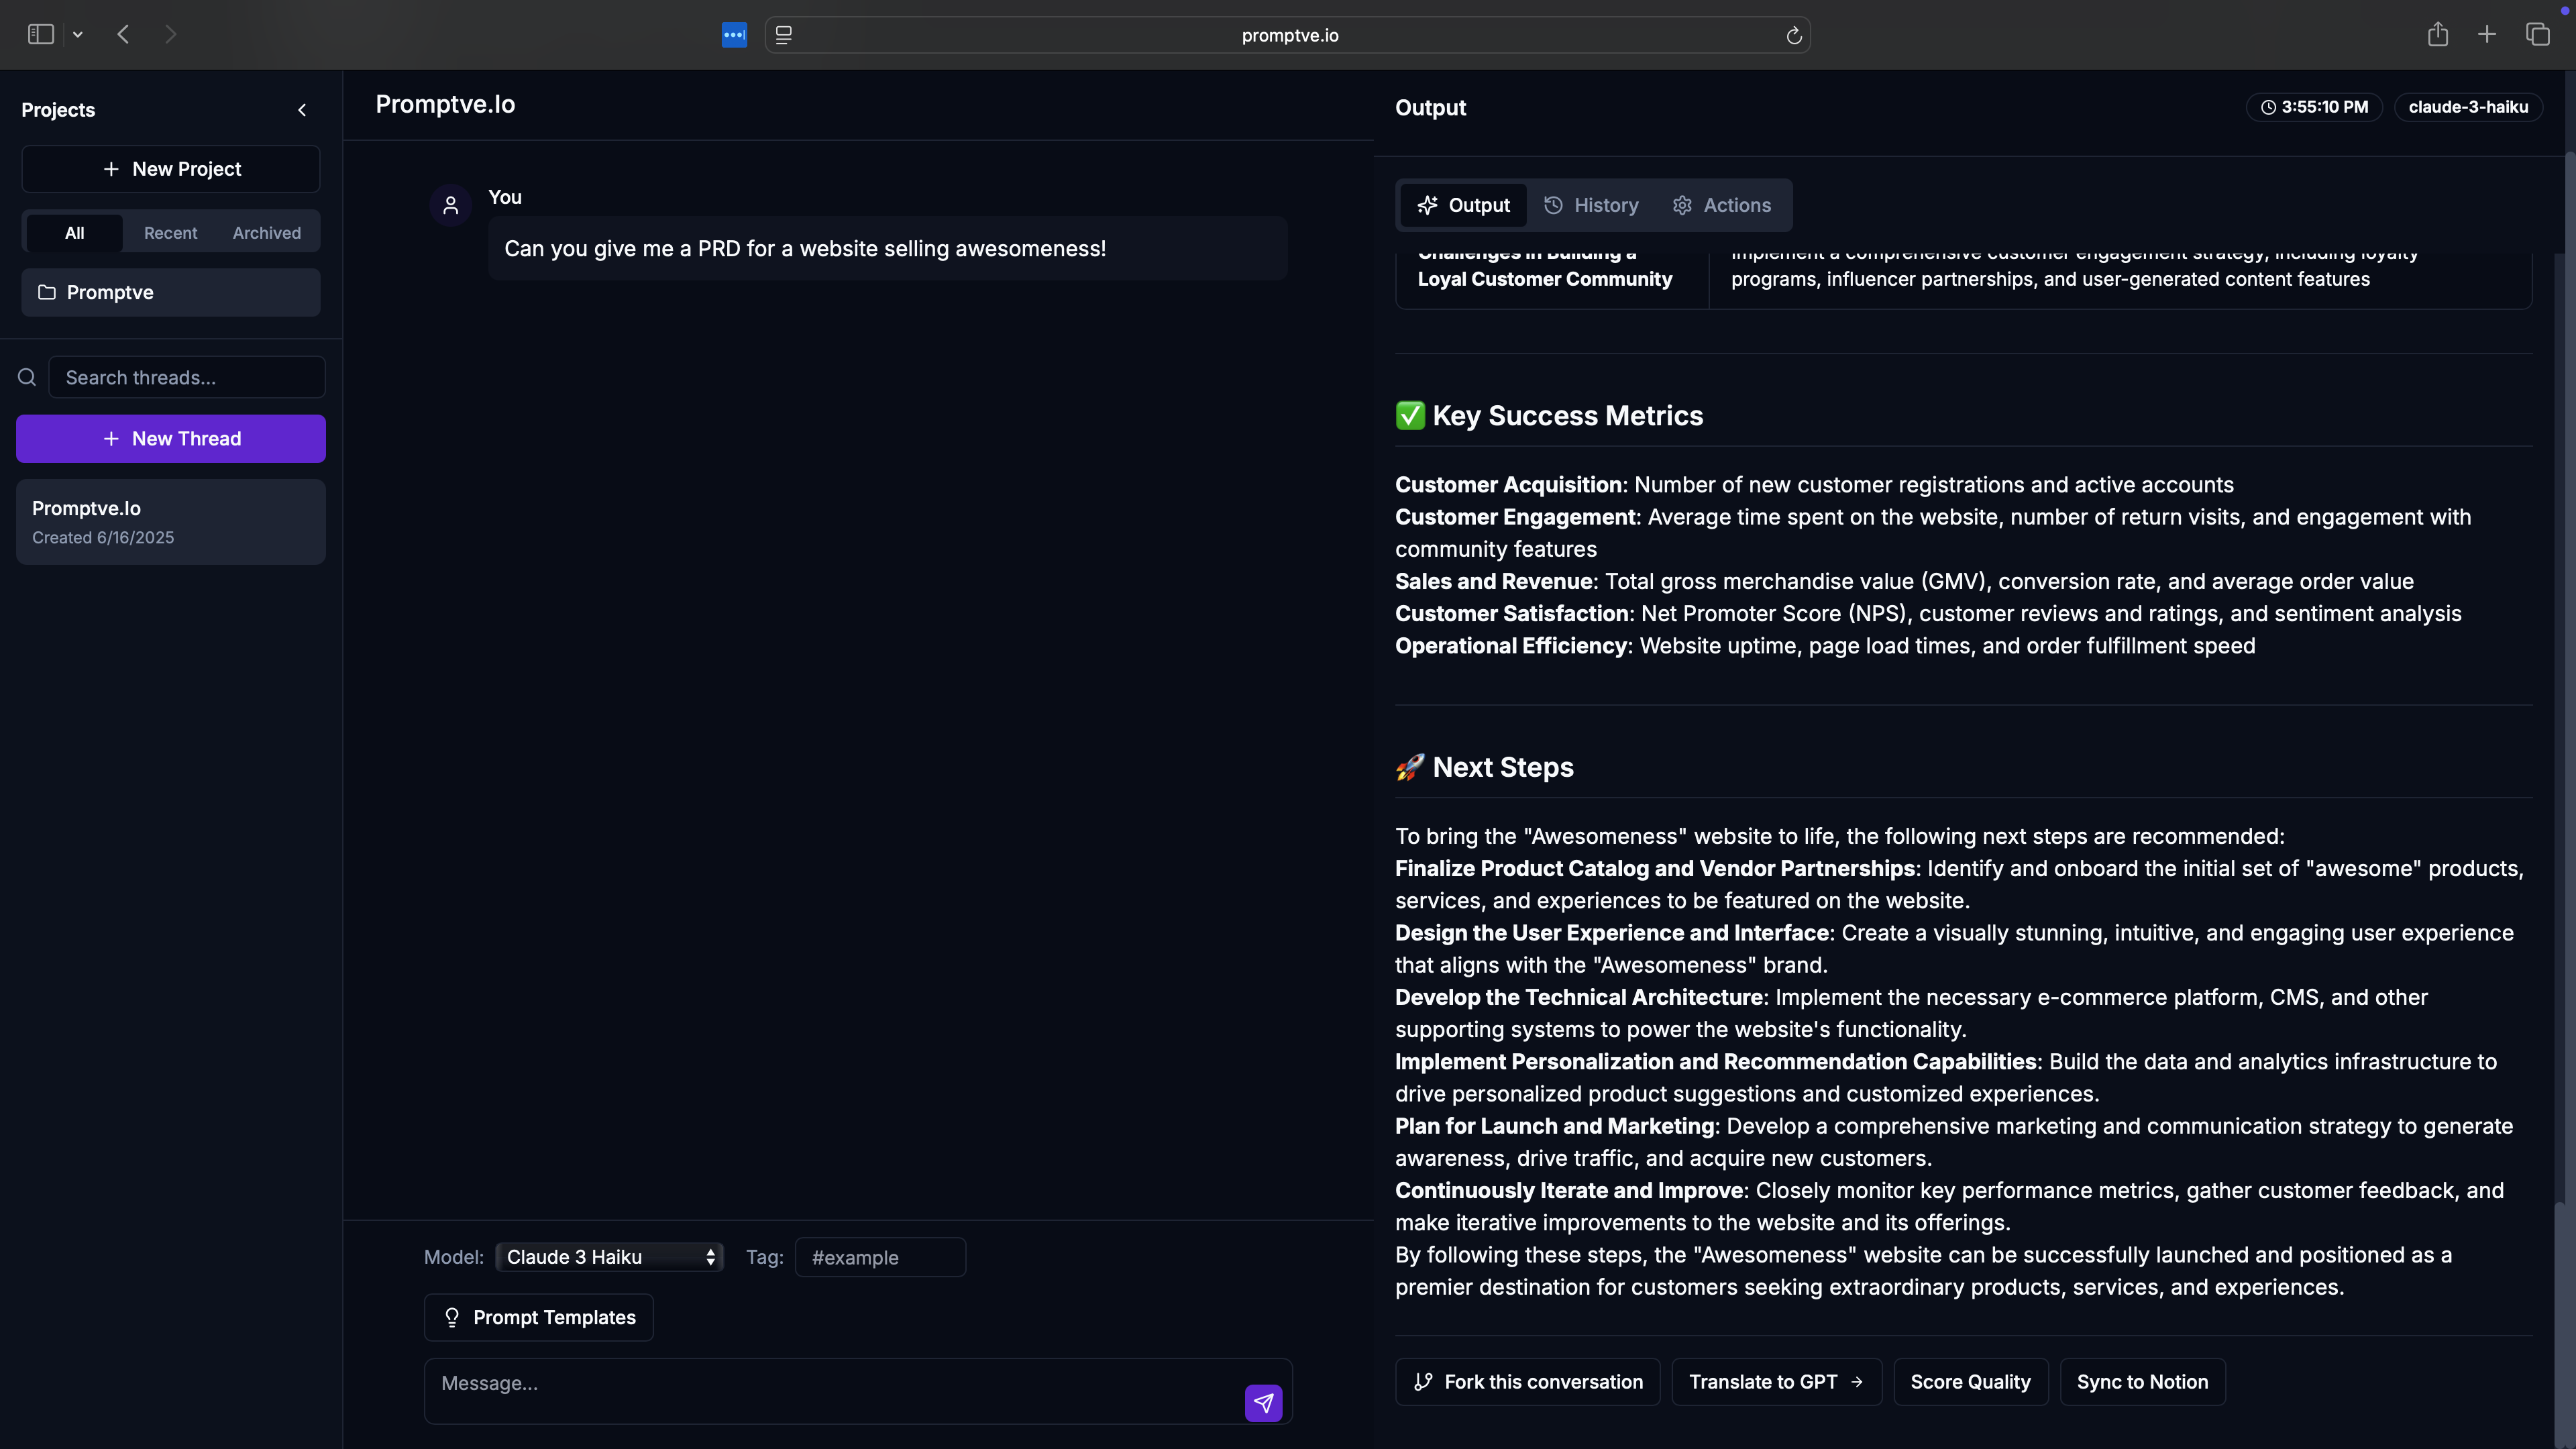Focus the Tag #example input field
The height and width of the screenshot is (1449, 2576).
coord(880,1257)
